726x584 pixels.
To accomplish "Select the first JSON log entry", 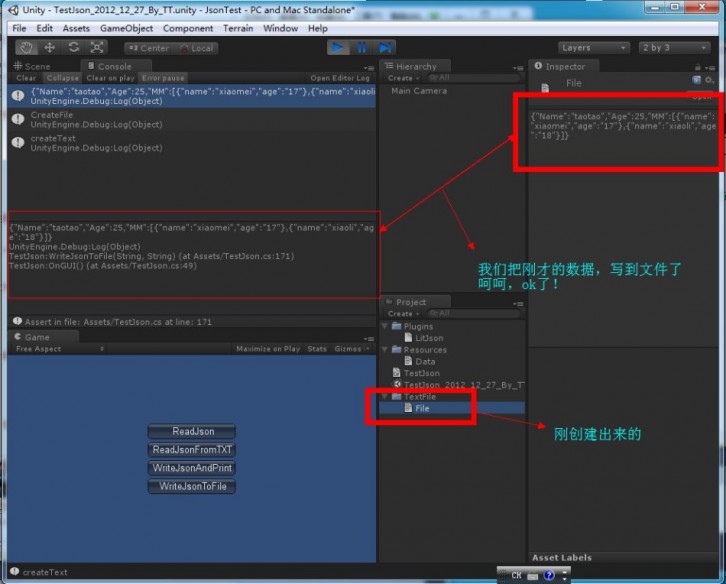I will 191,96.
